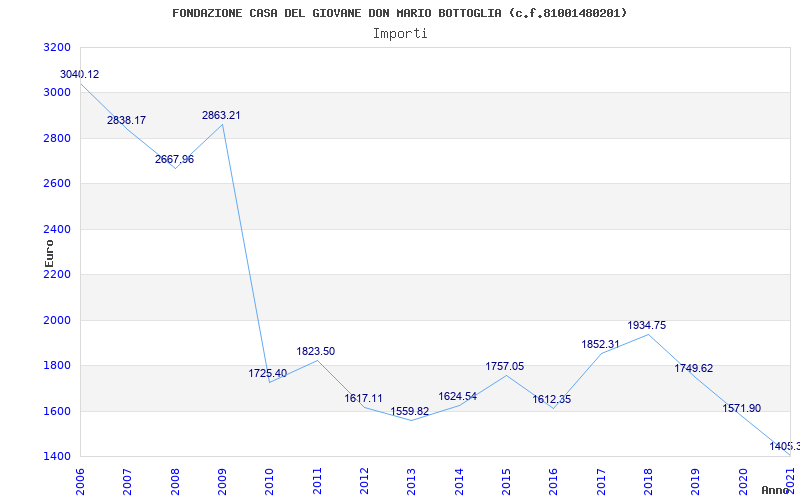Click the 2014 year label on x-axis
Viewport: 800px width, 500px height.
click(x=459, y=482)
